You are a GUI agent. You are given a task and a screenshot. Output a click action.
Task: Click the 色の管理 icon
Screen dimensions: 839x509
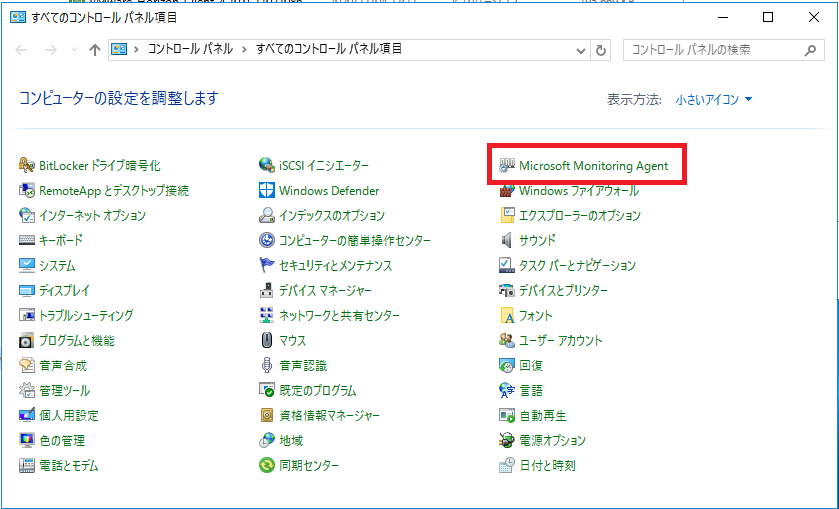click(x=26, y=440)
